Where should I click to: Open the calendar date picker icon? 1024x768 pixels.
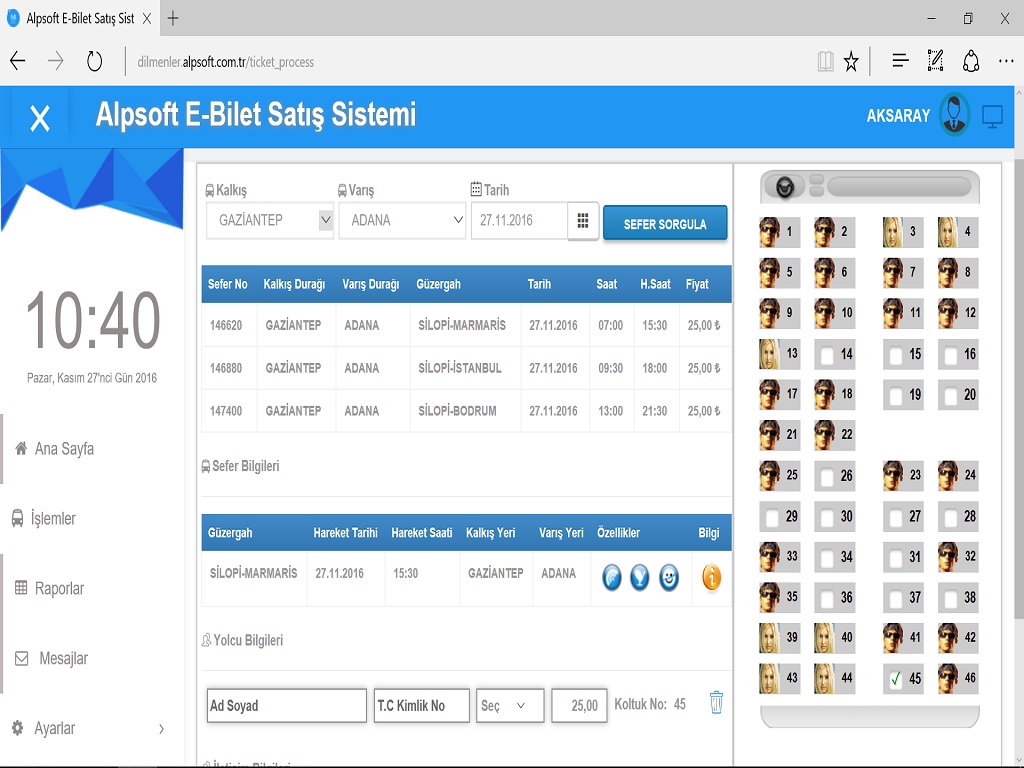[583, 221]
